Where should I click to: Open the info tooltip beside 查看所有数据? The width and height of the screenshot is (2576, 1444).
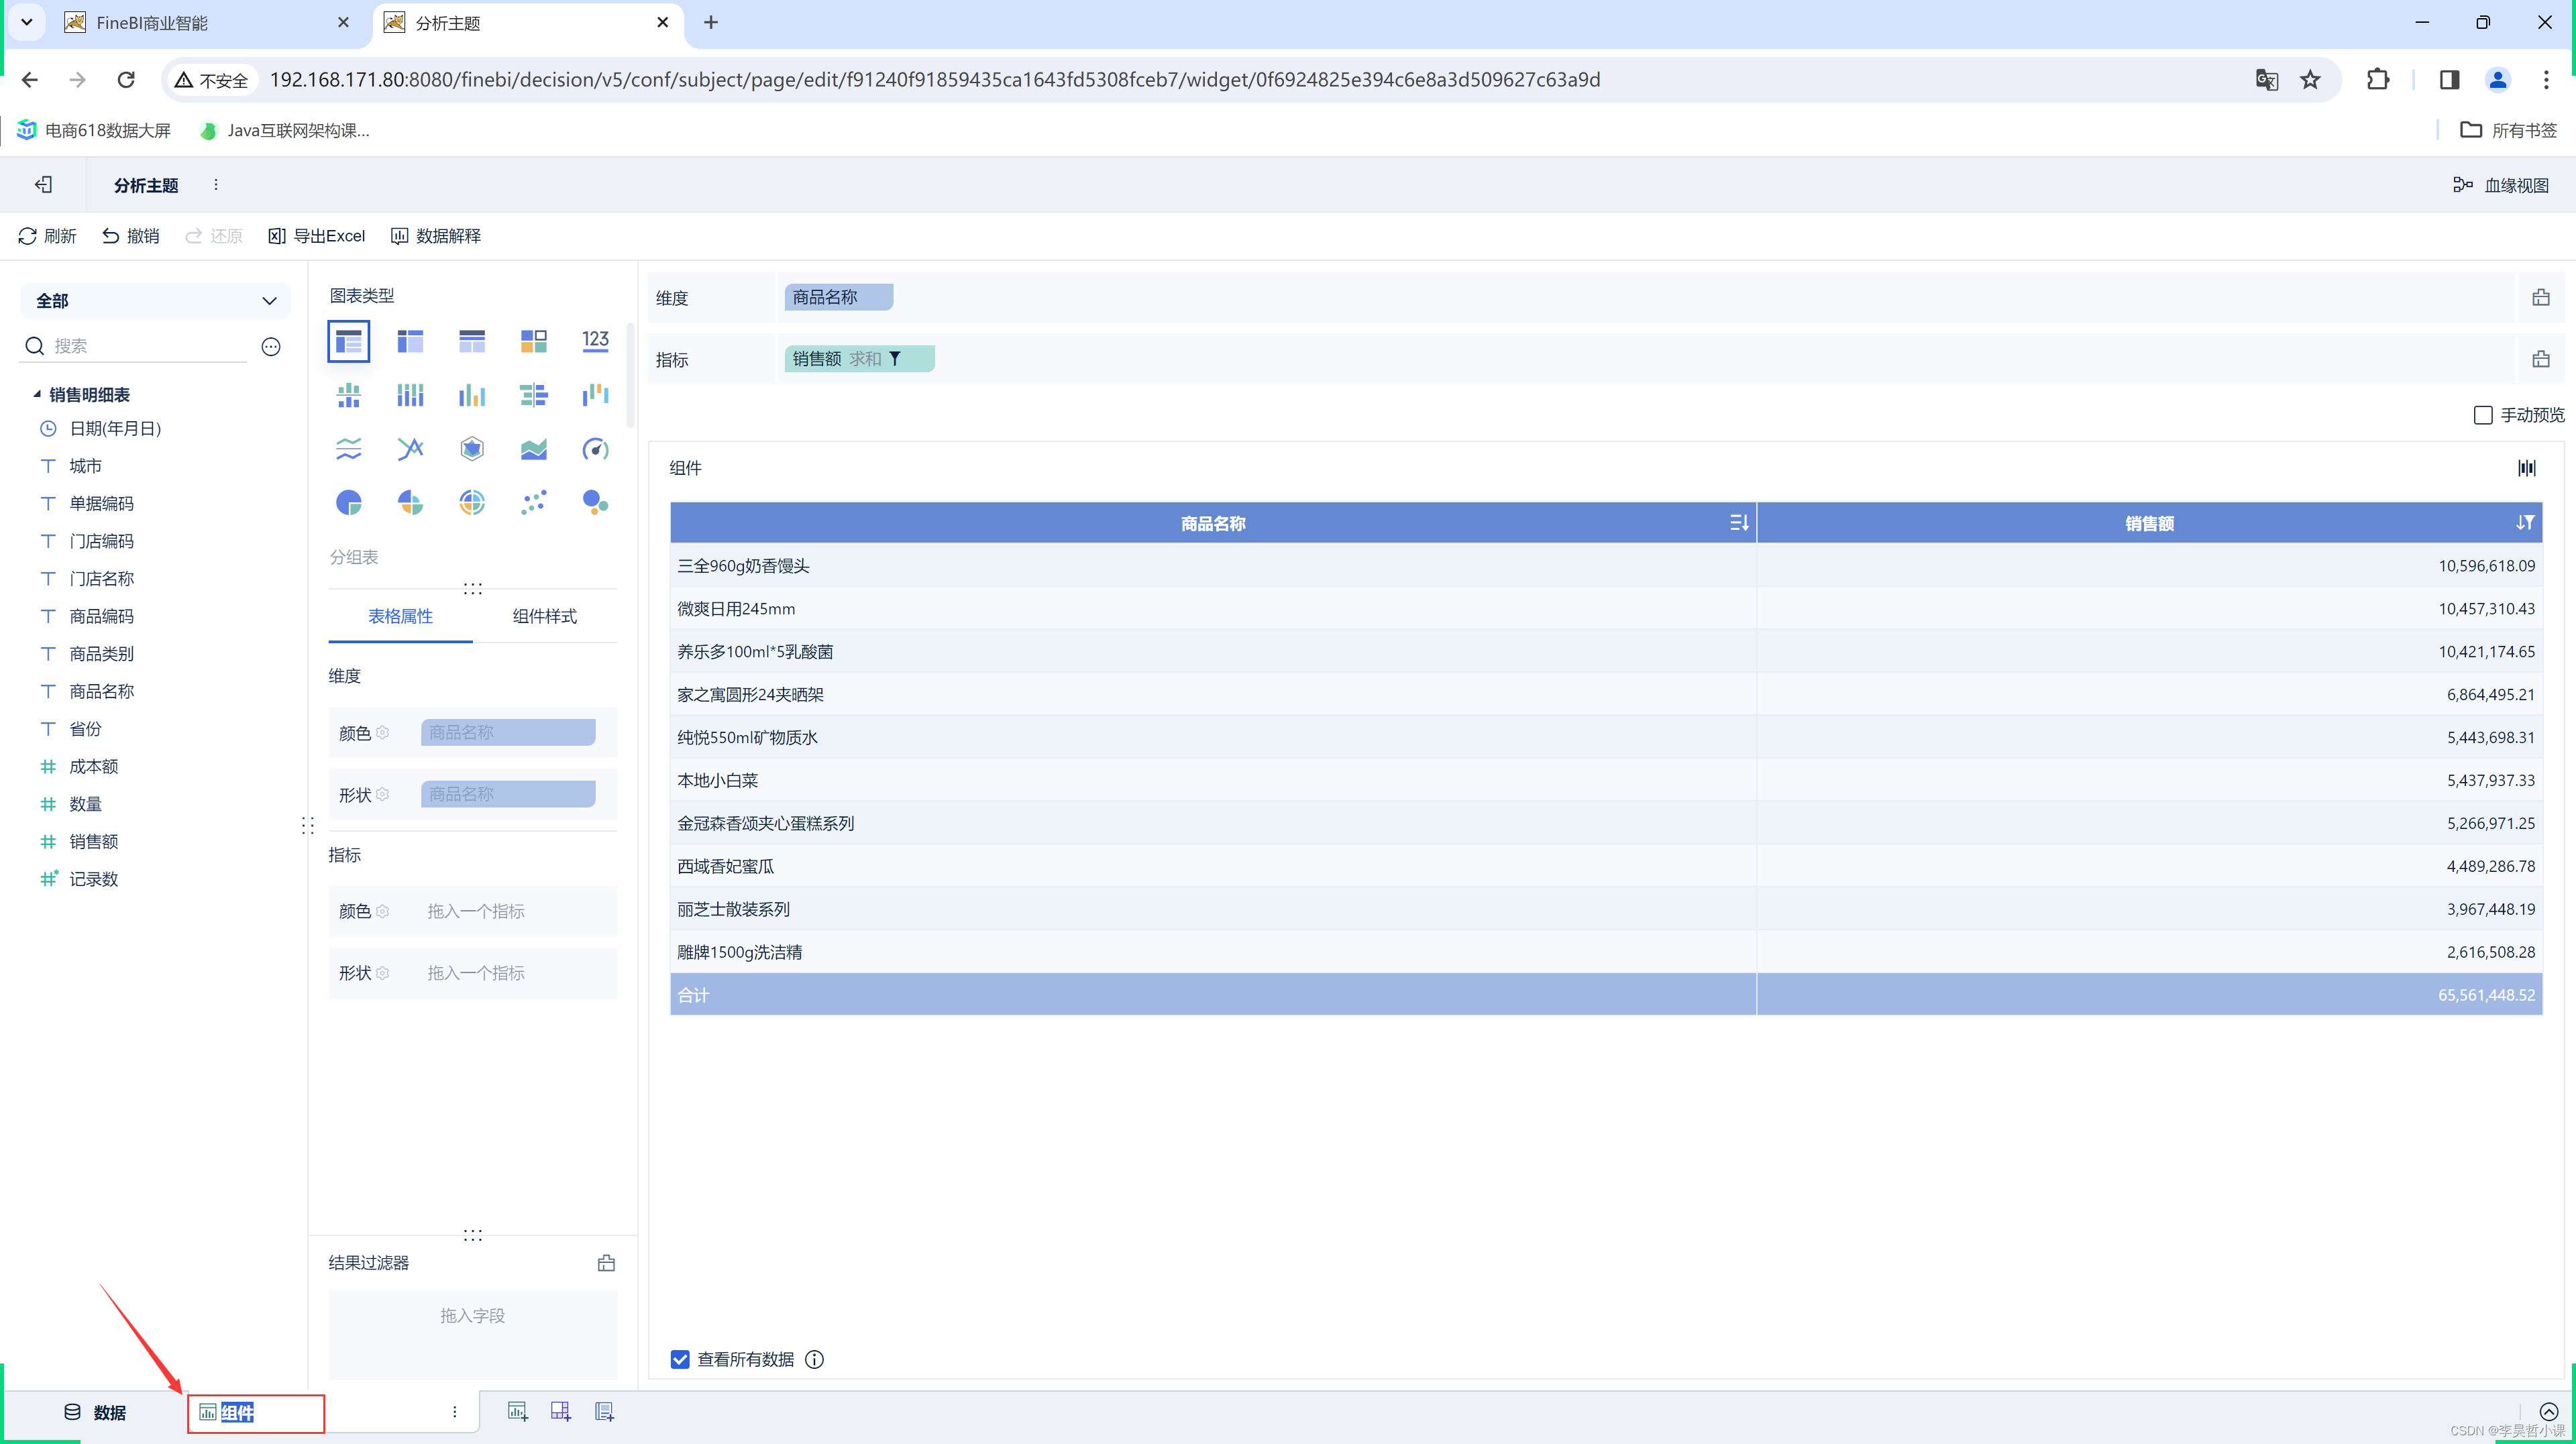[x=814, y=1359]
